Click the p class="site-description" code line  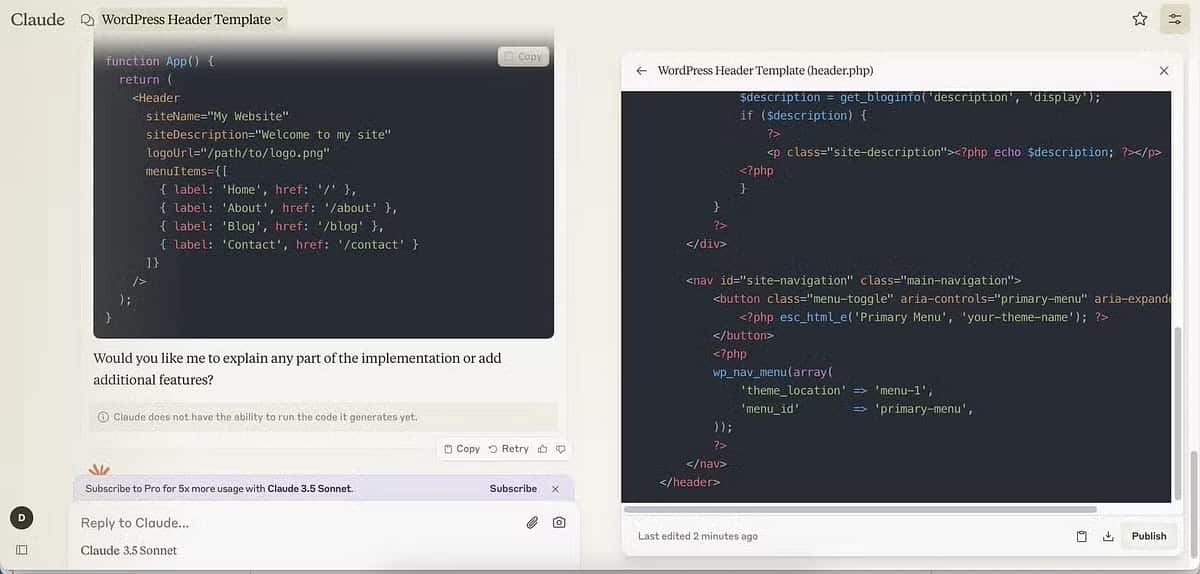[x=964, y=152]
